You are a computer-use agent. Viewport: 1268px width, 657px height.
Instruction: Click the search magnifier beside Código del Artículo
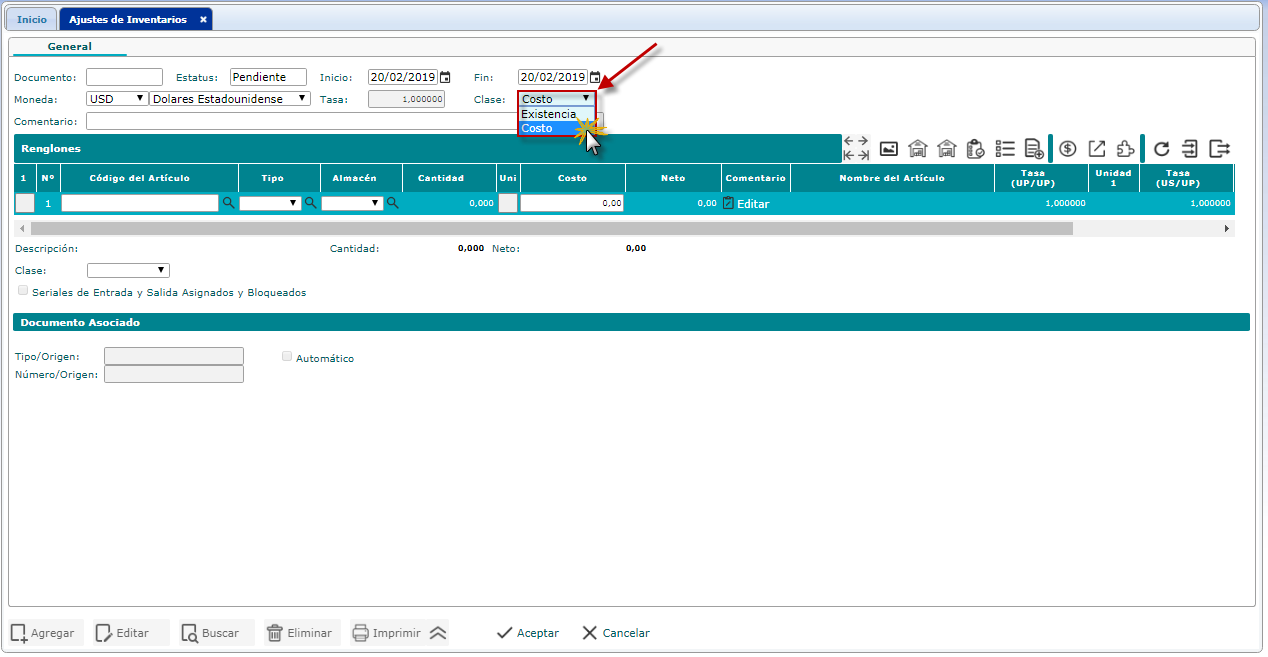pyautogui.click(x=228, y=203)
